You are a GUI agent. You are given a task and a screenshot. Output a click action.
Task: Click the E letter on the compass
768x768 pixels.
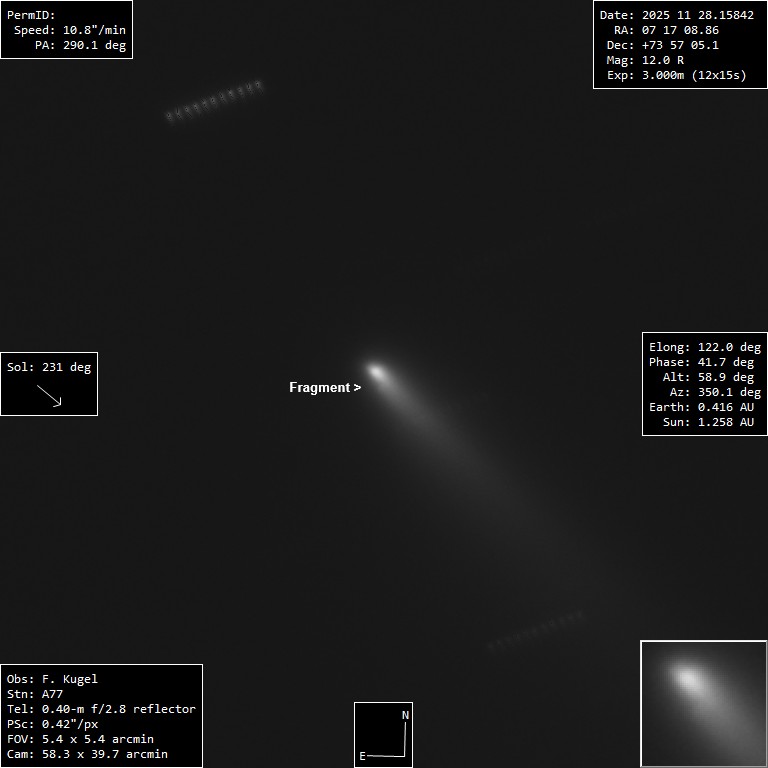362,756
